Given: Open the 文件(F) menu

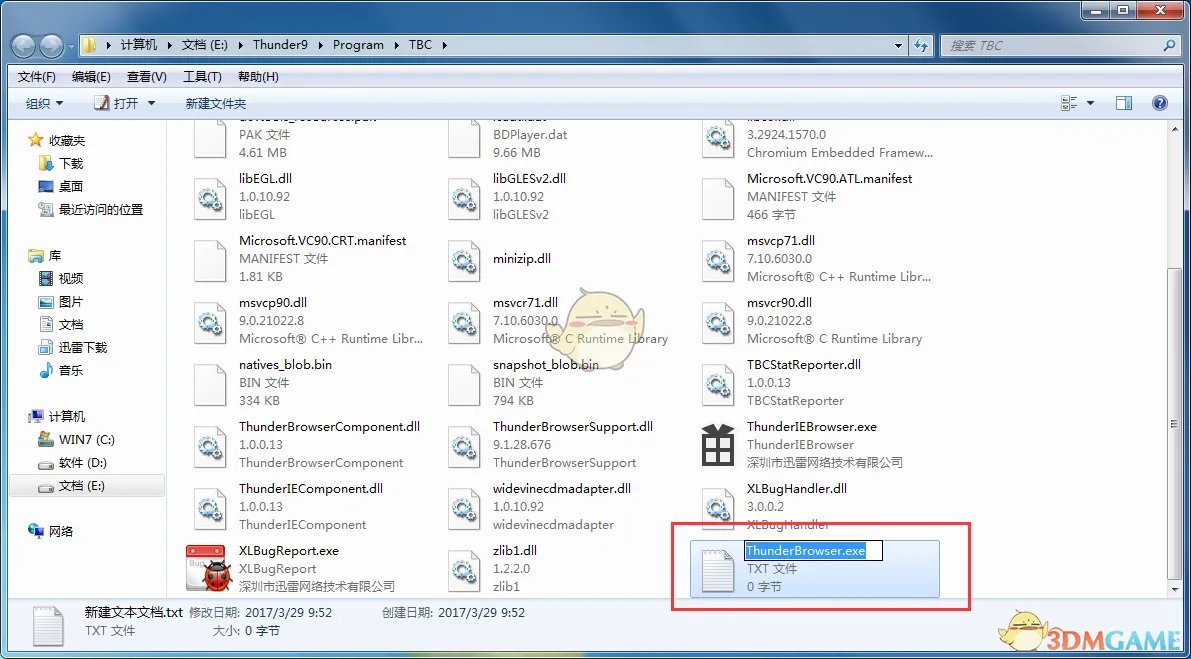Looking at the screenshot, I should coord(37,77).
